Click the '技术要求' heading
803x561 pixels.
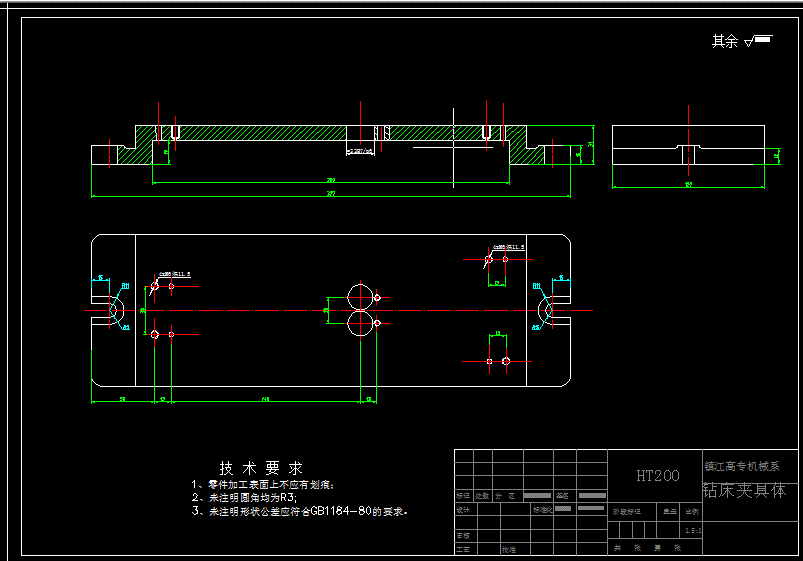click(261, 468)
